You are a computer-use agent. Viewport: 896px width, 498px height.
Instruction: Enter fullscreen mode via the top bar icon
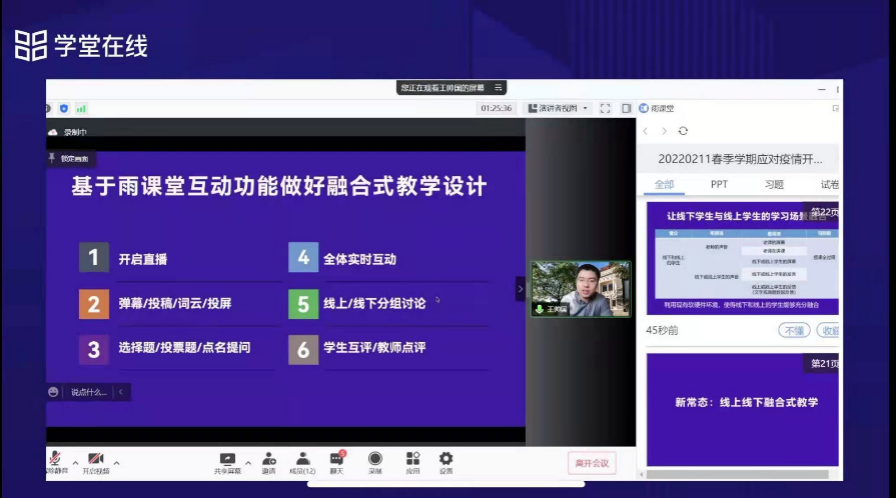(605, 108)
